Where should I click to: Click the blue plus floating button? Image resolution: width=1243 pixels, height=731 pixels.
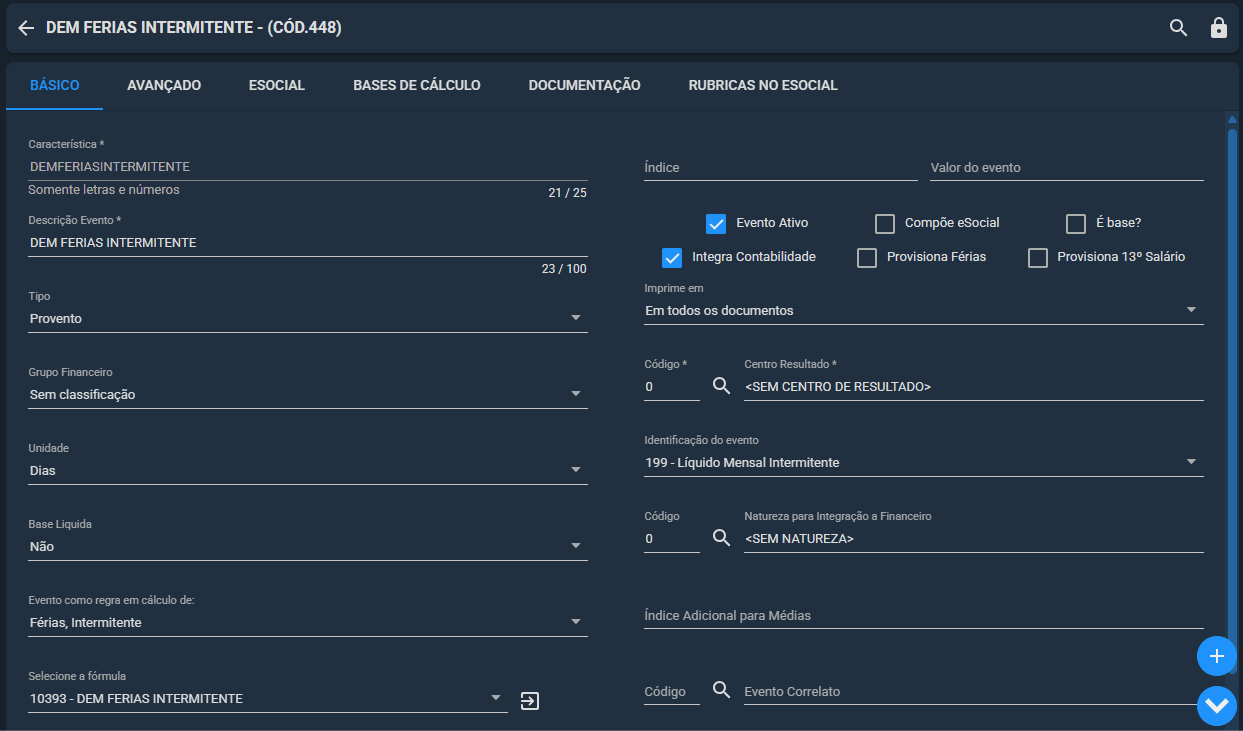tap(1216, 656)
